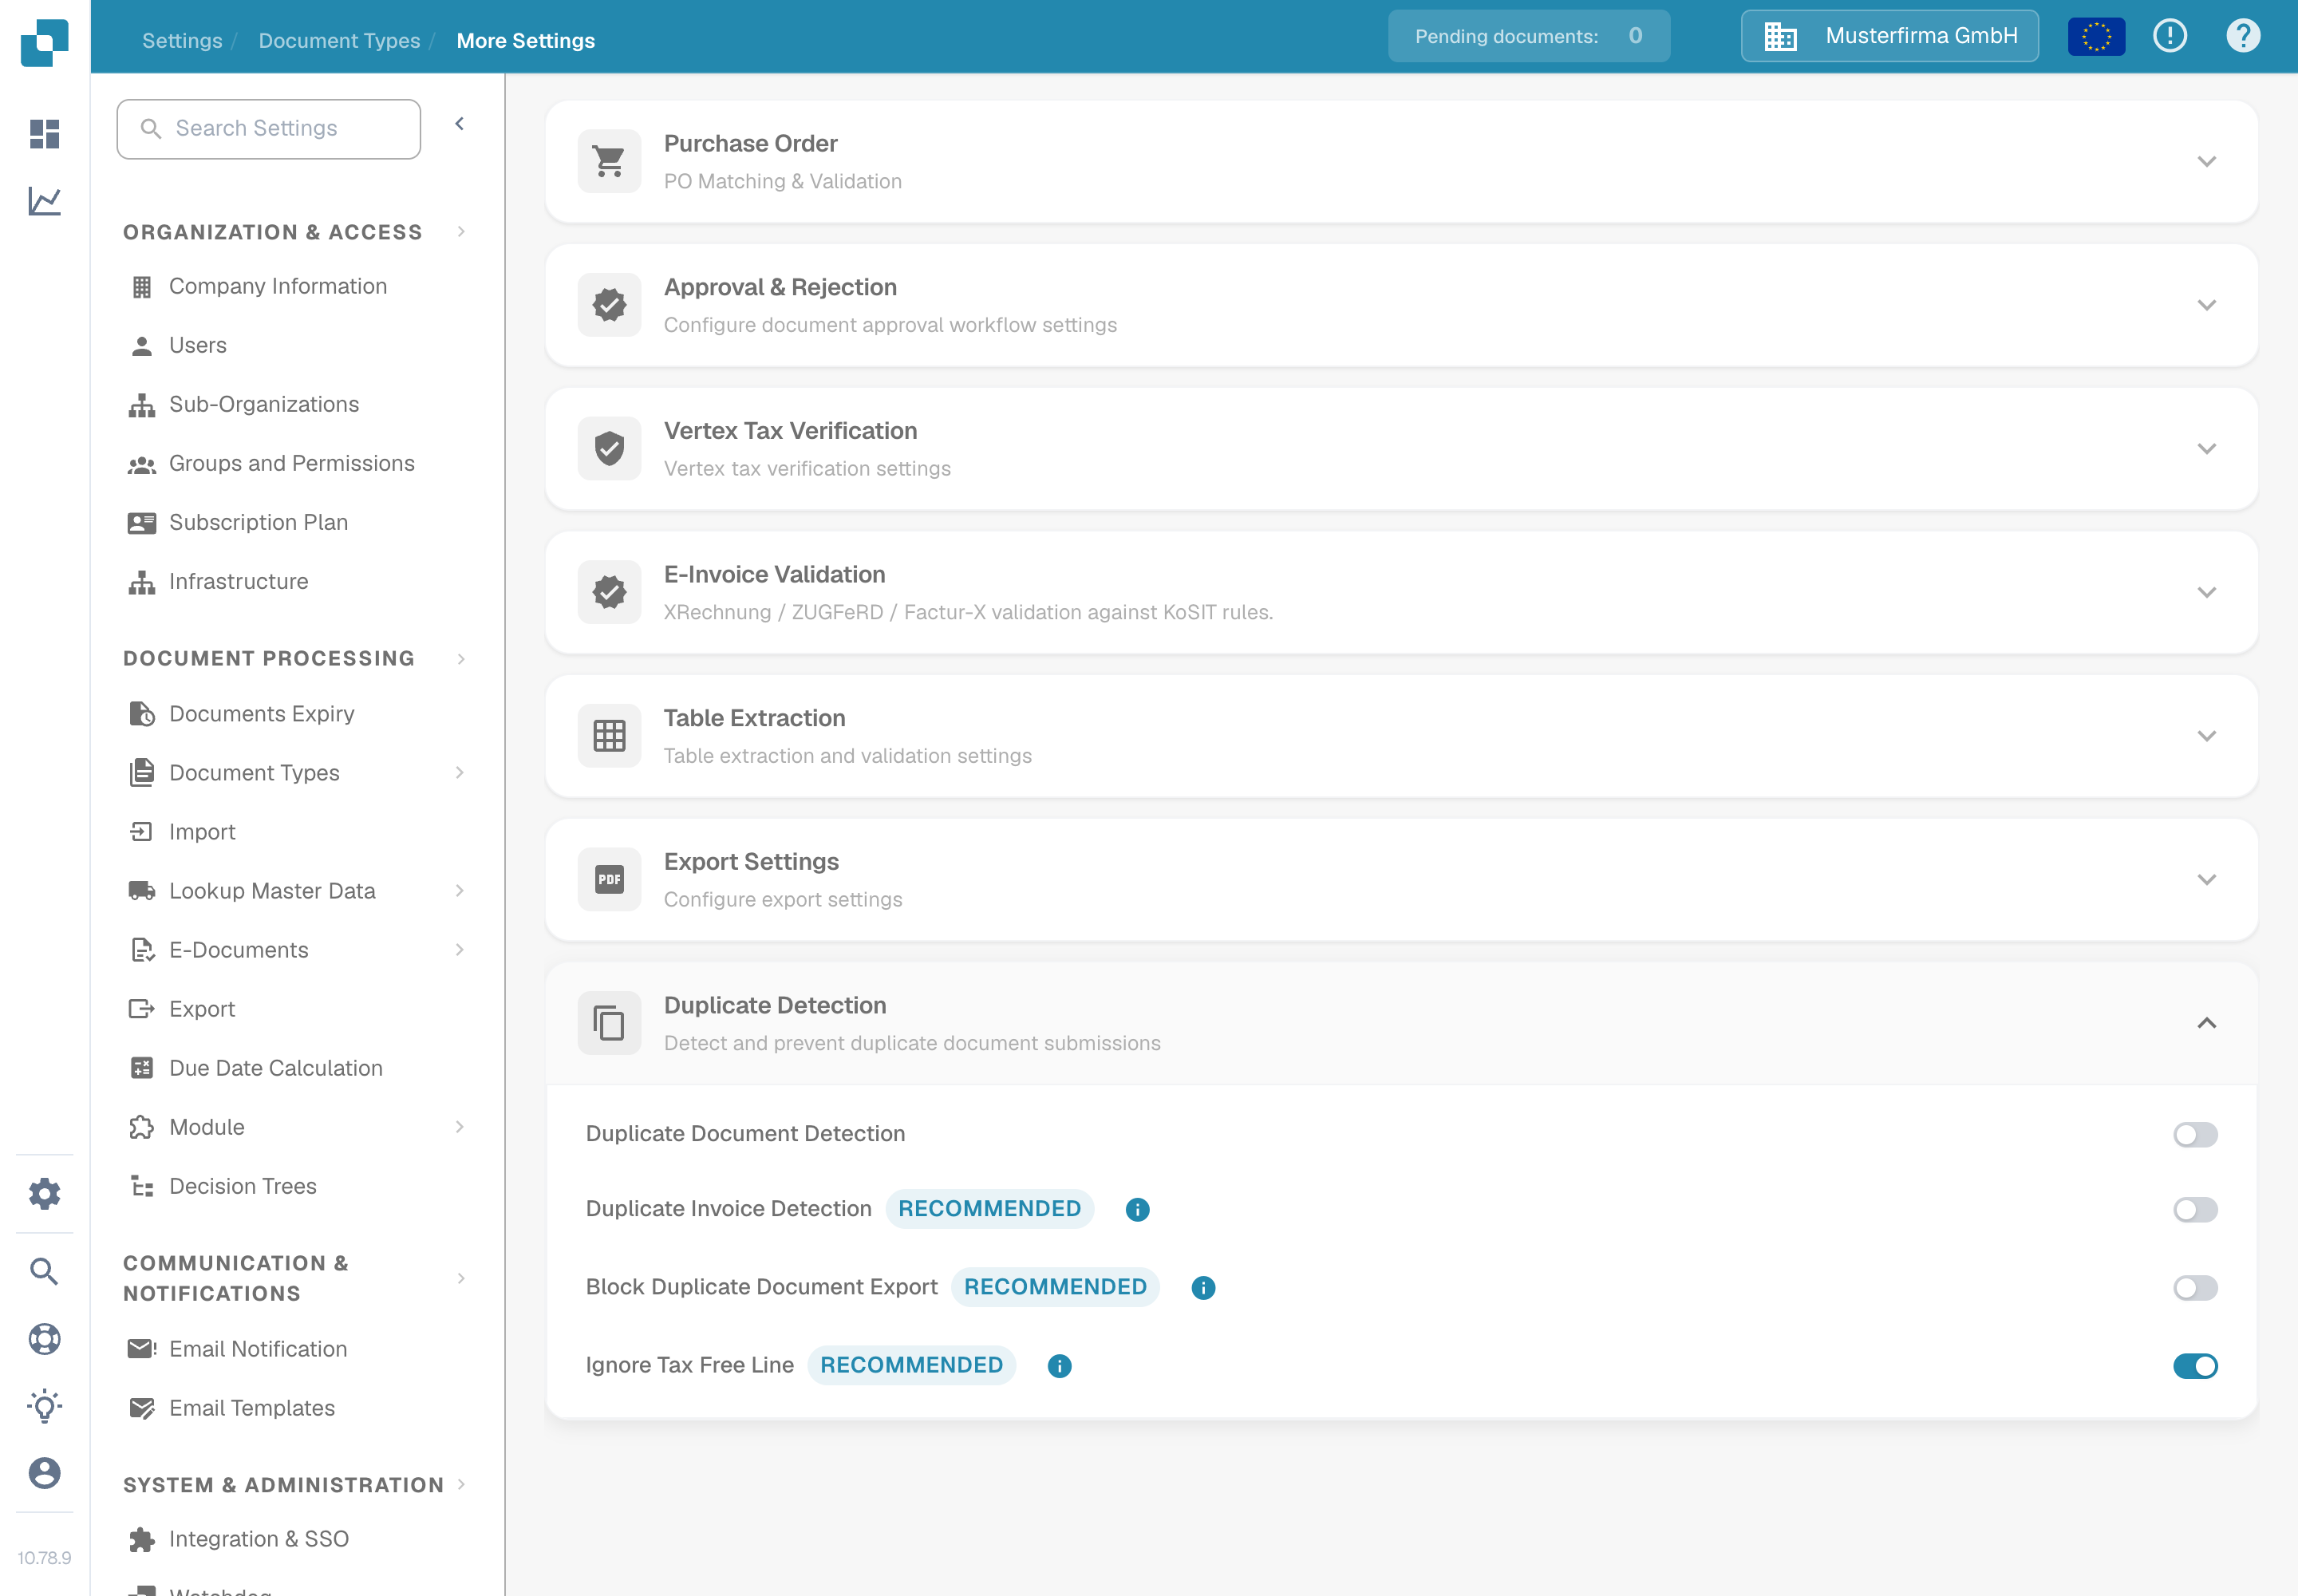Click the Approval & Rejection badge icon
This screenshot has width=2298, height=1596.
pos(609,305)
